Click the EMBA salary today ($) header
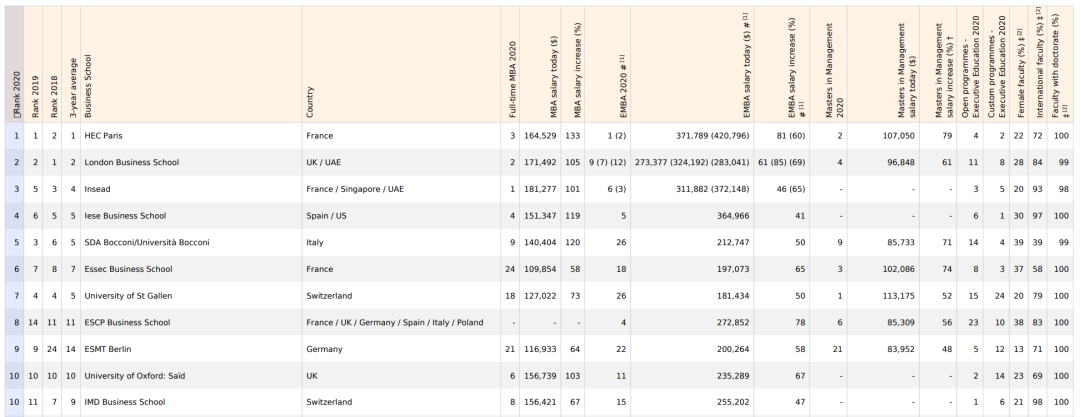1080x417 pixels. [x=692, y=65]
